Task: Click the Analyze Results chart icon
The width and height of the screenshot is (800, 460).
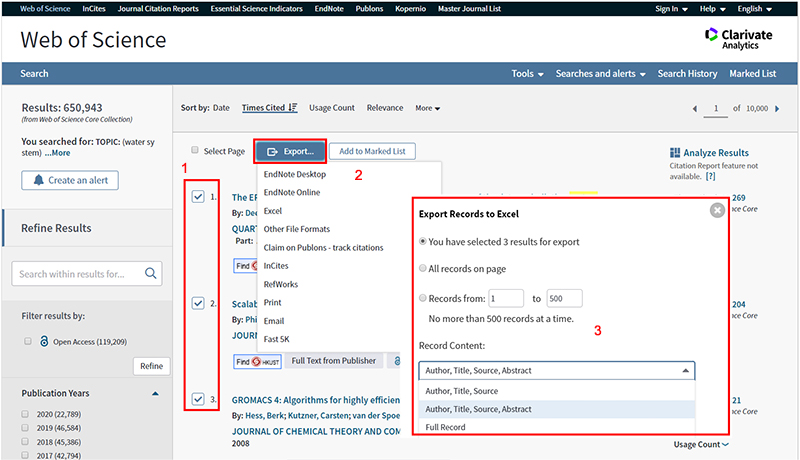Action: coord(674,152)
